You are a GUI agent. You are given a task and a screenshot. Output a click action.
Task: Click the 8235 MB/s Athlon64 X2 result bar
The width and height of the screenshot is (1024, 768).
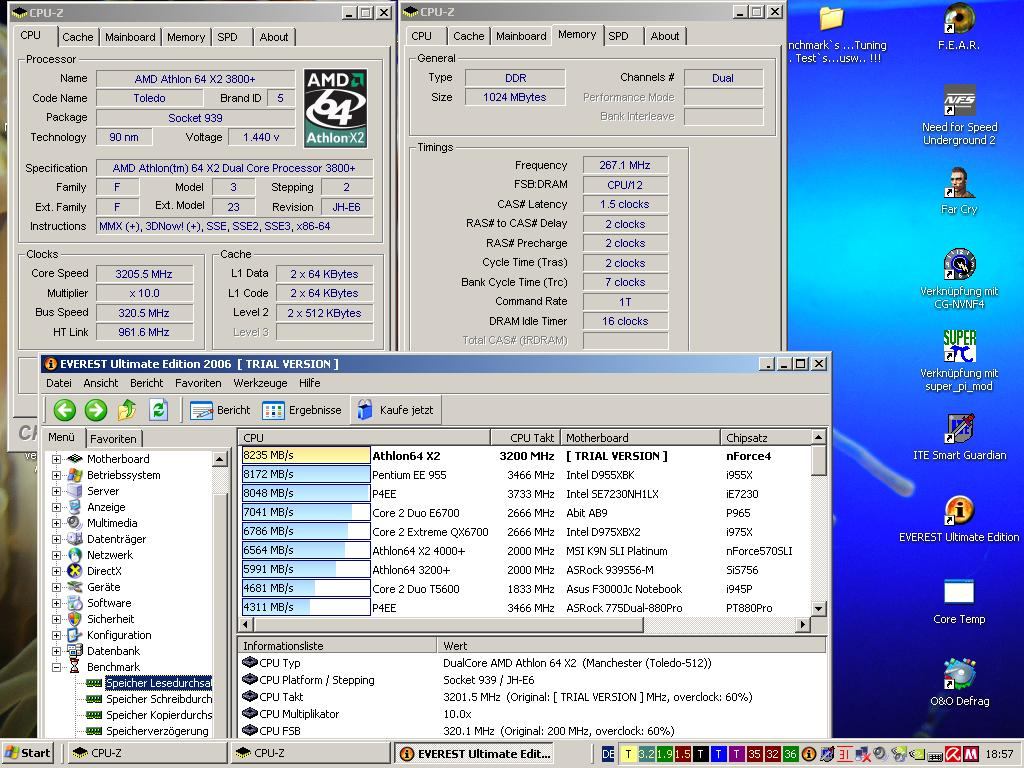306,455
